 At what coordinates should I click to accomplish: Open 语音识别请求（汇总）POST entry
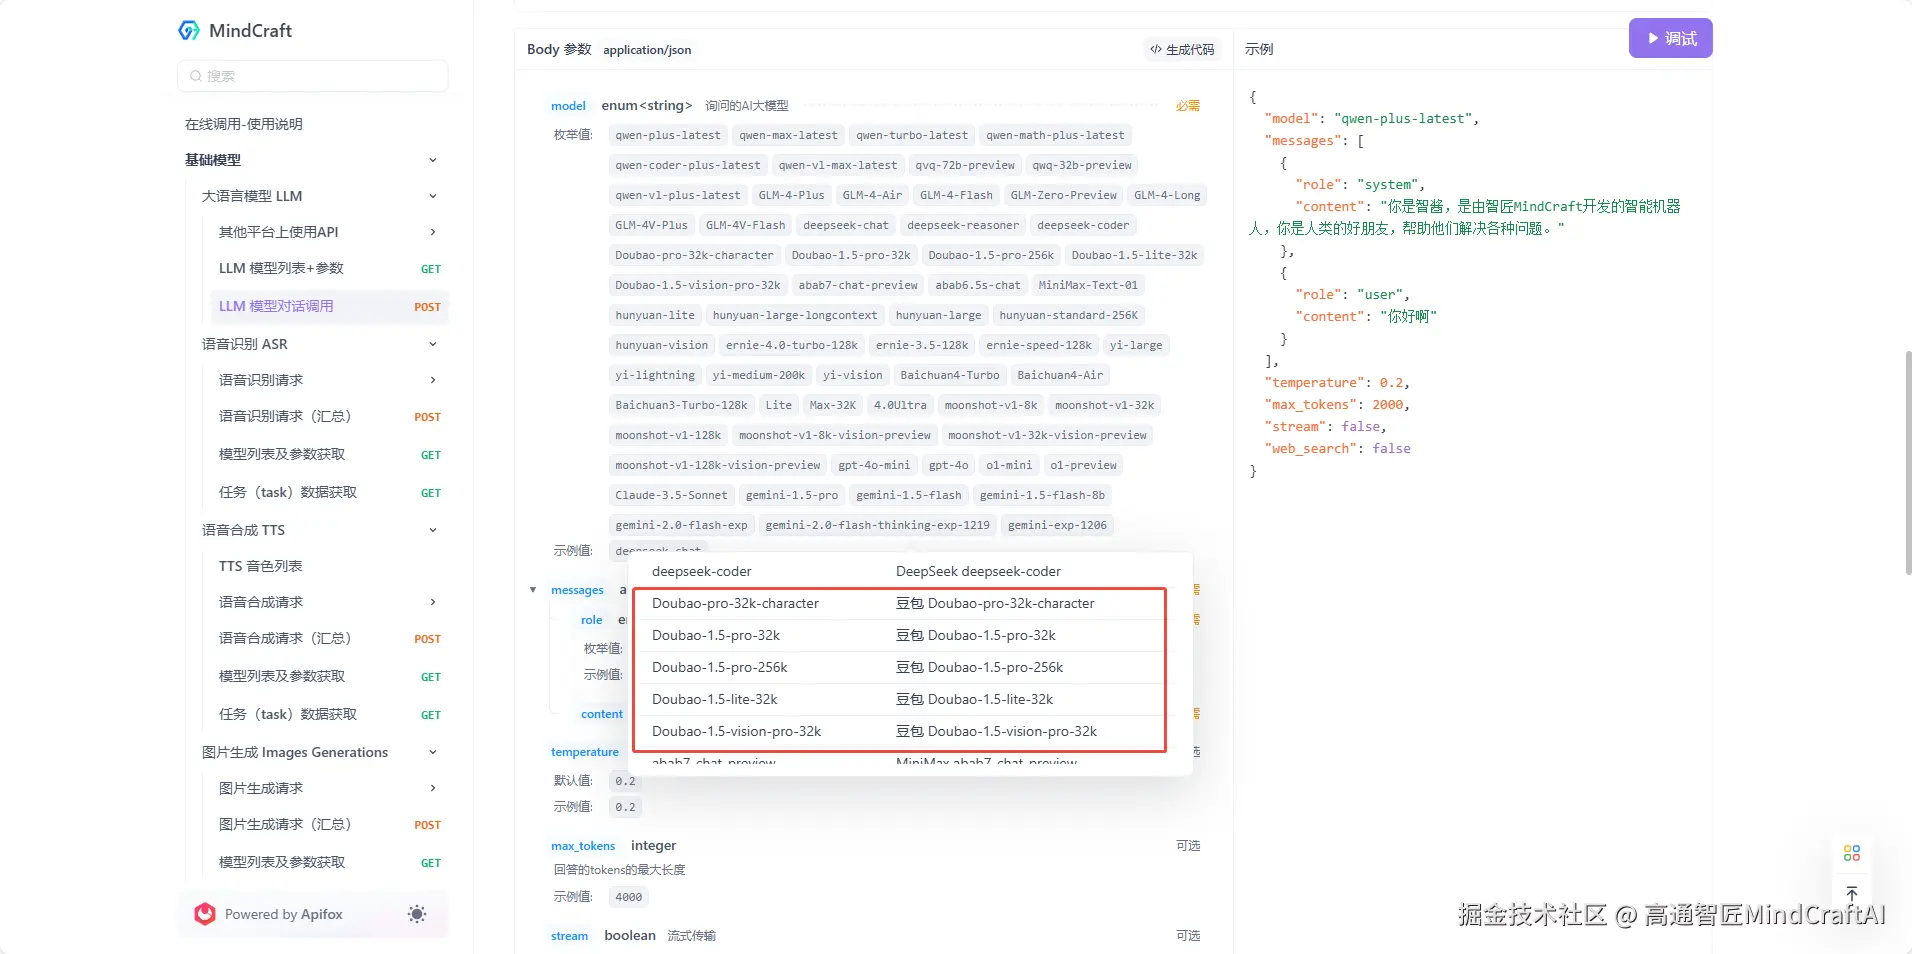(330, 416)
